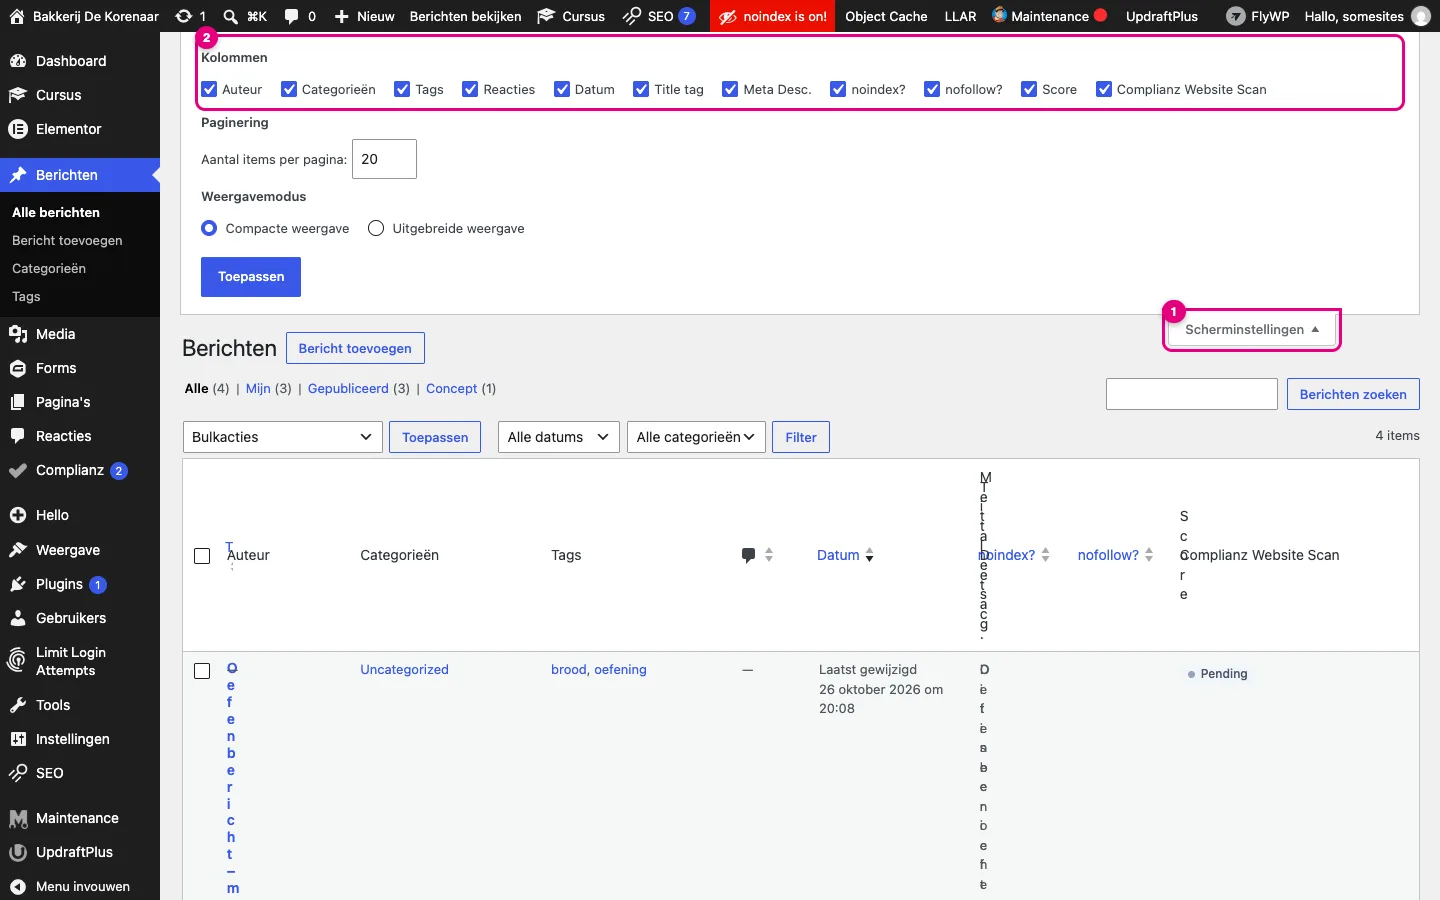The image size is (1440, 900).
Task: Select the Uitgebreide weergave radio button
Action: pyautogui.click(x=376, y=228)
